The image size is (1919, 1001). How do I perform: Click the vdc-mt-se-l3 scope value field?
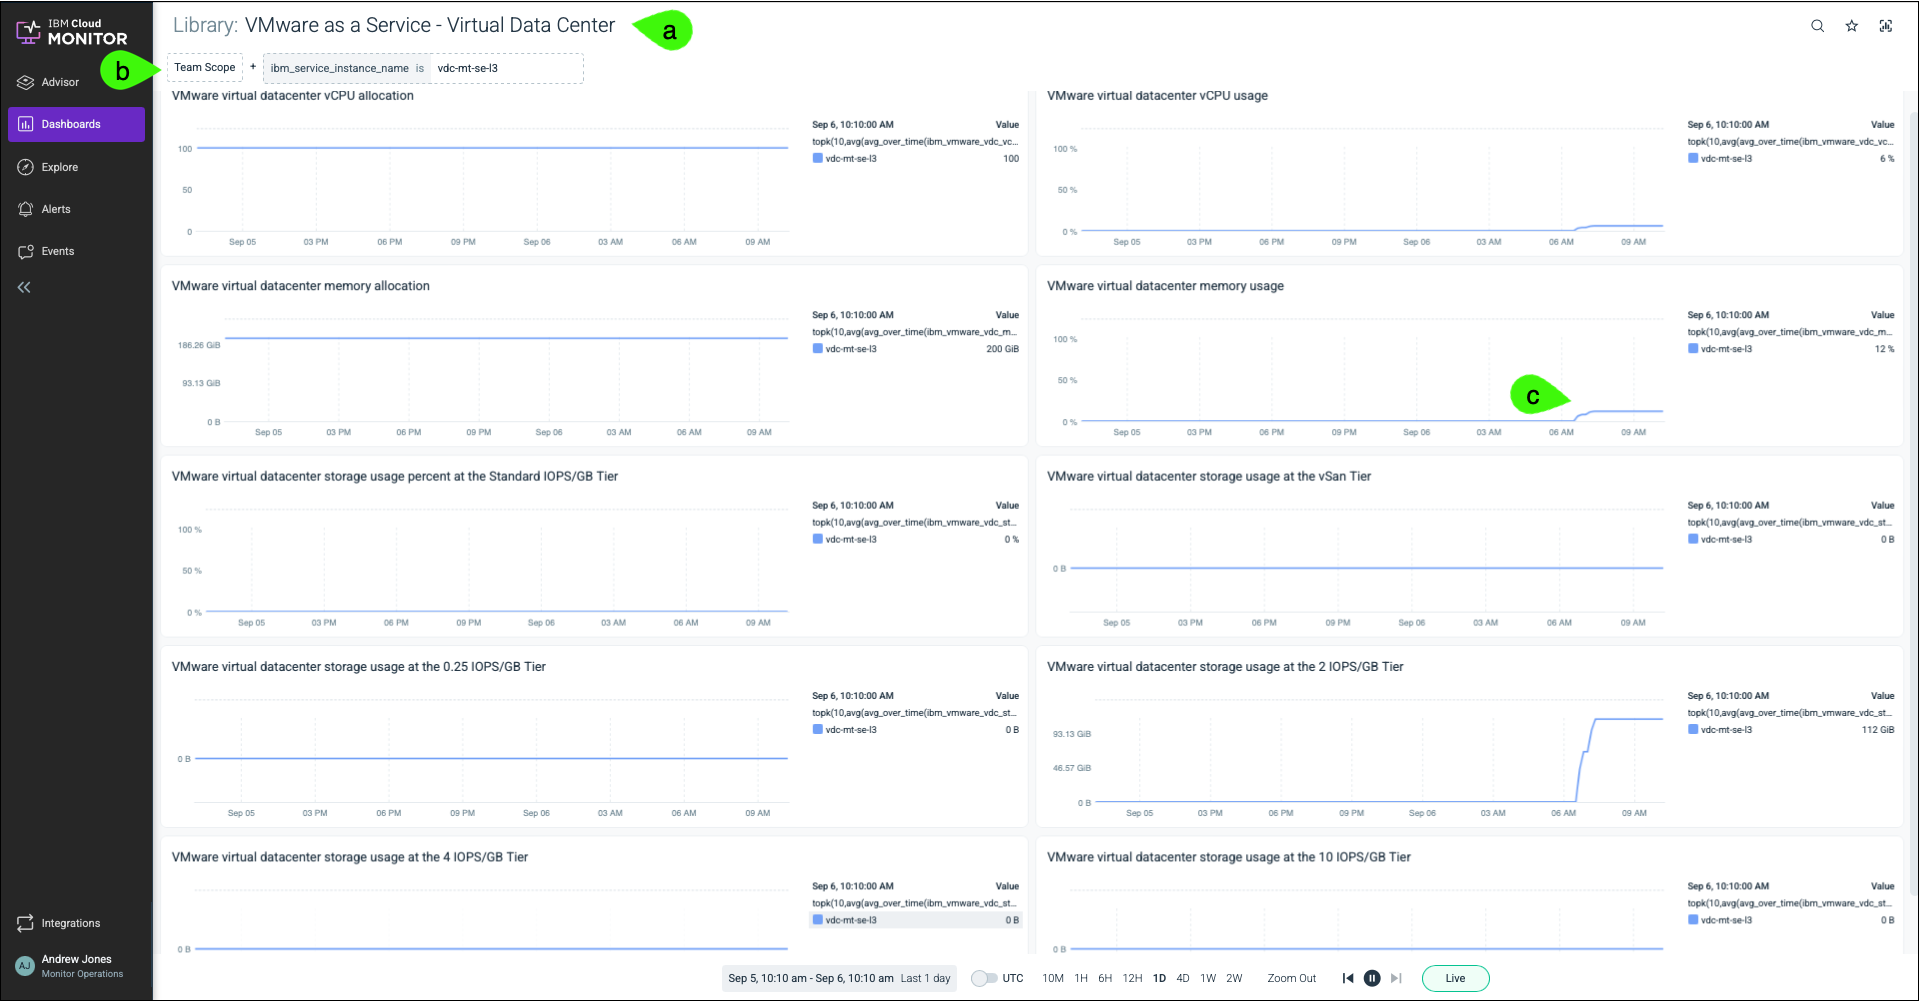pos(507,68)
